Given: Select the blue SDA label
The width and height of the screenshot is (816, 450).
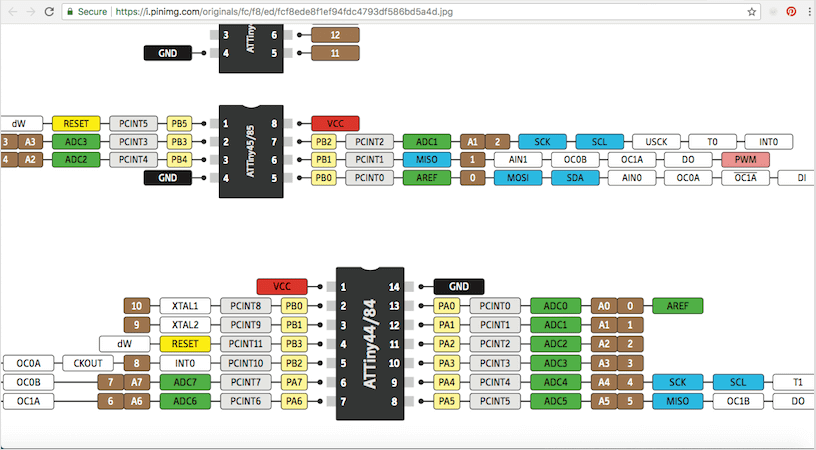Looking at the screenshot, I should tap(575, 177).
